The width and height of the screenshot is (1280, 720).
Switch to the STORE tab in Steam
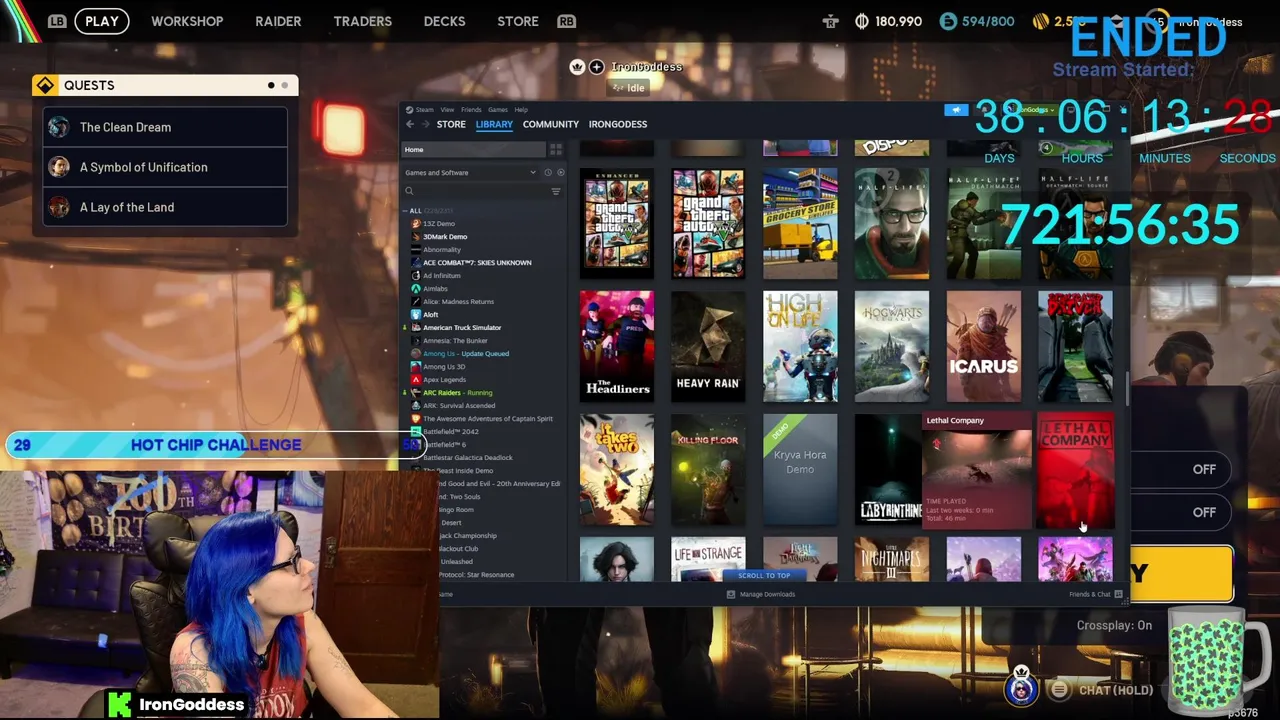click(x=451, y=124)
